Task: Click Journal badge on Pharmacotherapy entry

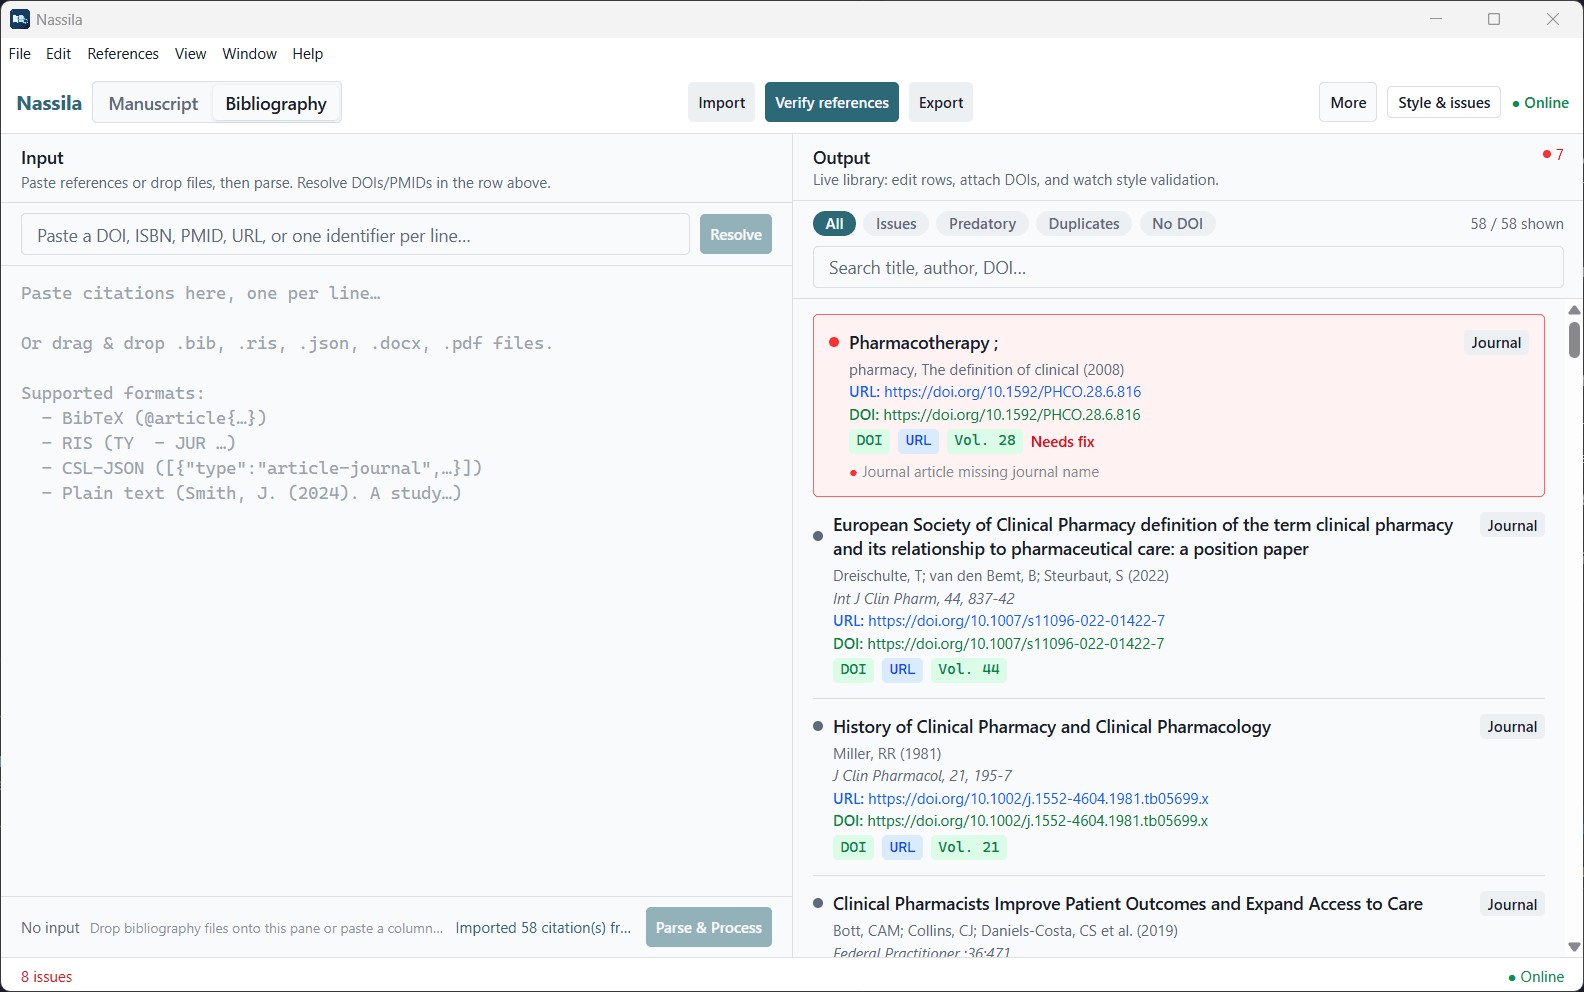Action: coord(1496,342)
